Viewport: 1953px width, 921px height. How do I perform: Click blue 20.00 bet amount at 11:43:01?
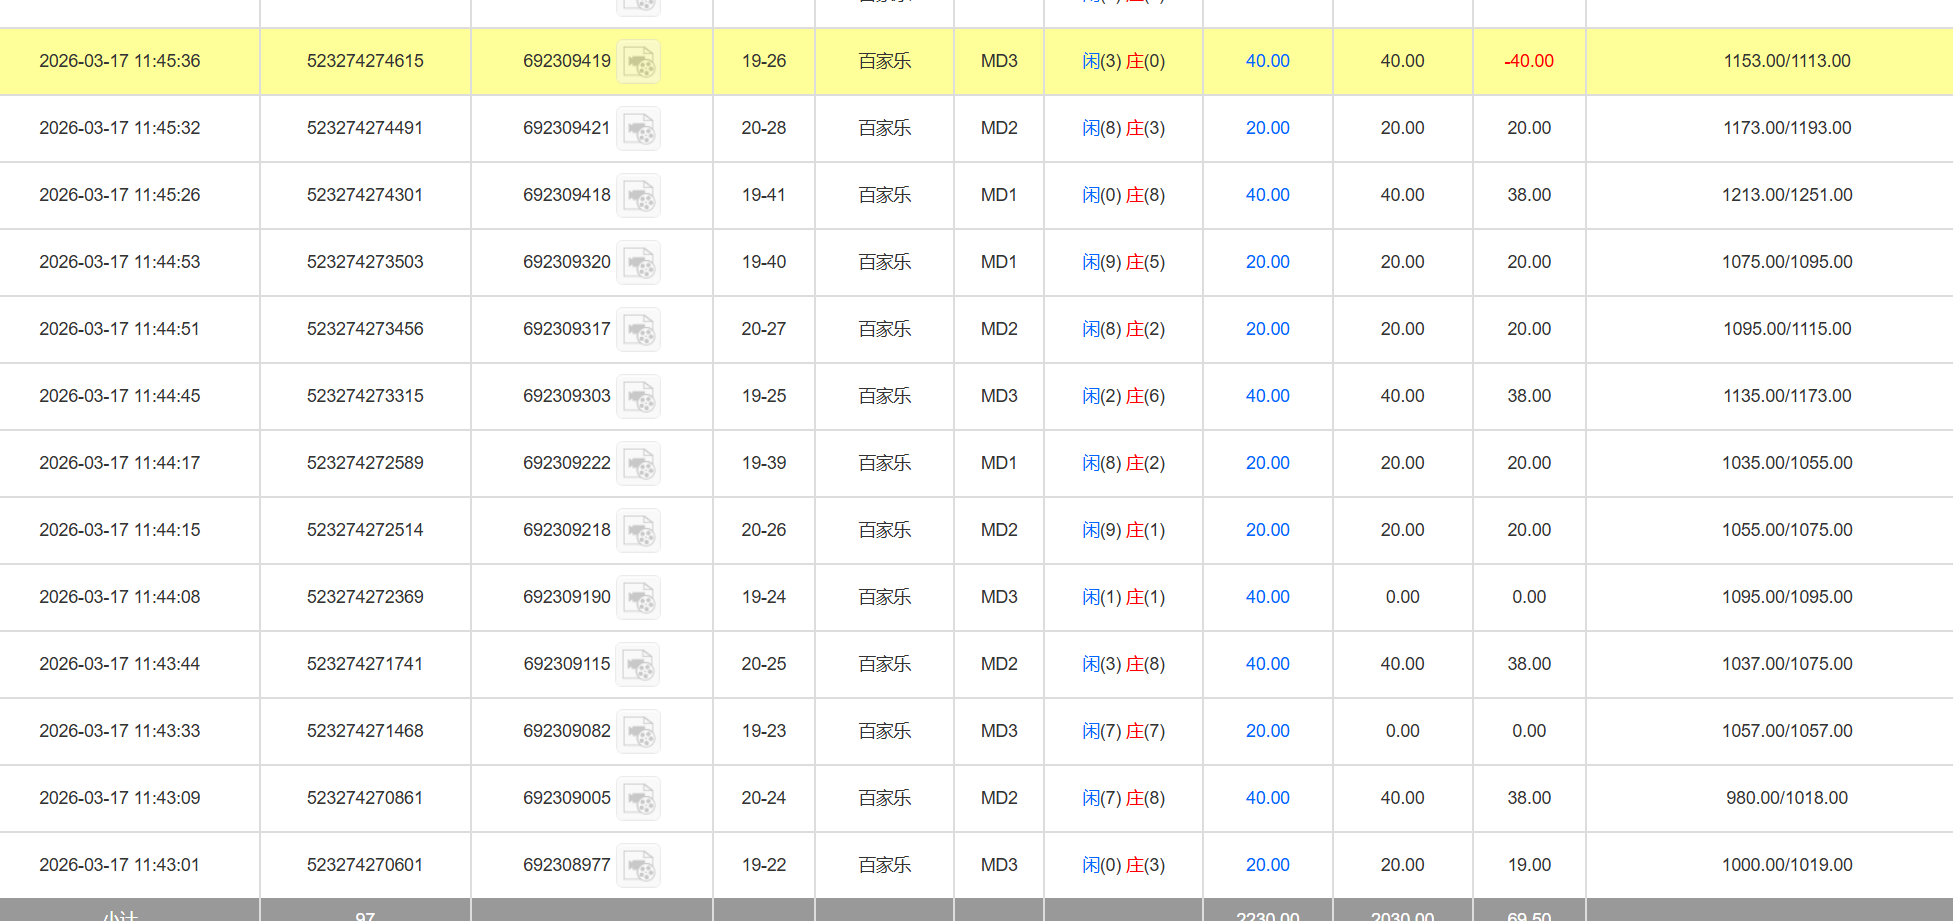(1267, 865)
